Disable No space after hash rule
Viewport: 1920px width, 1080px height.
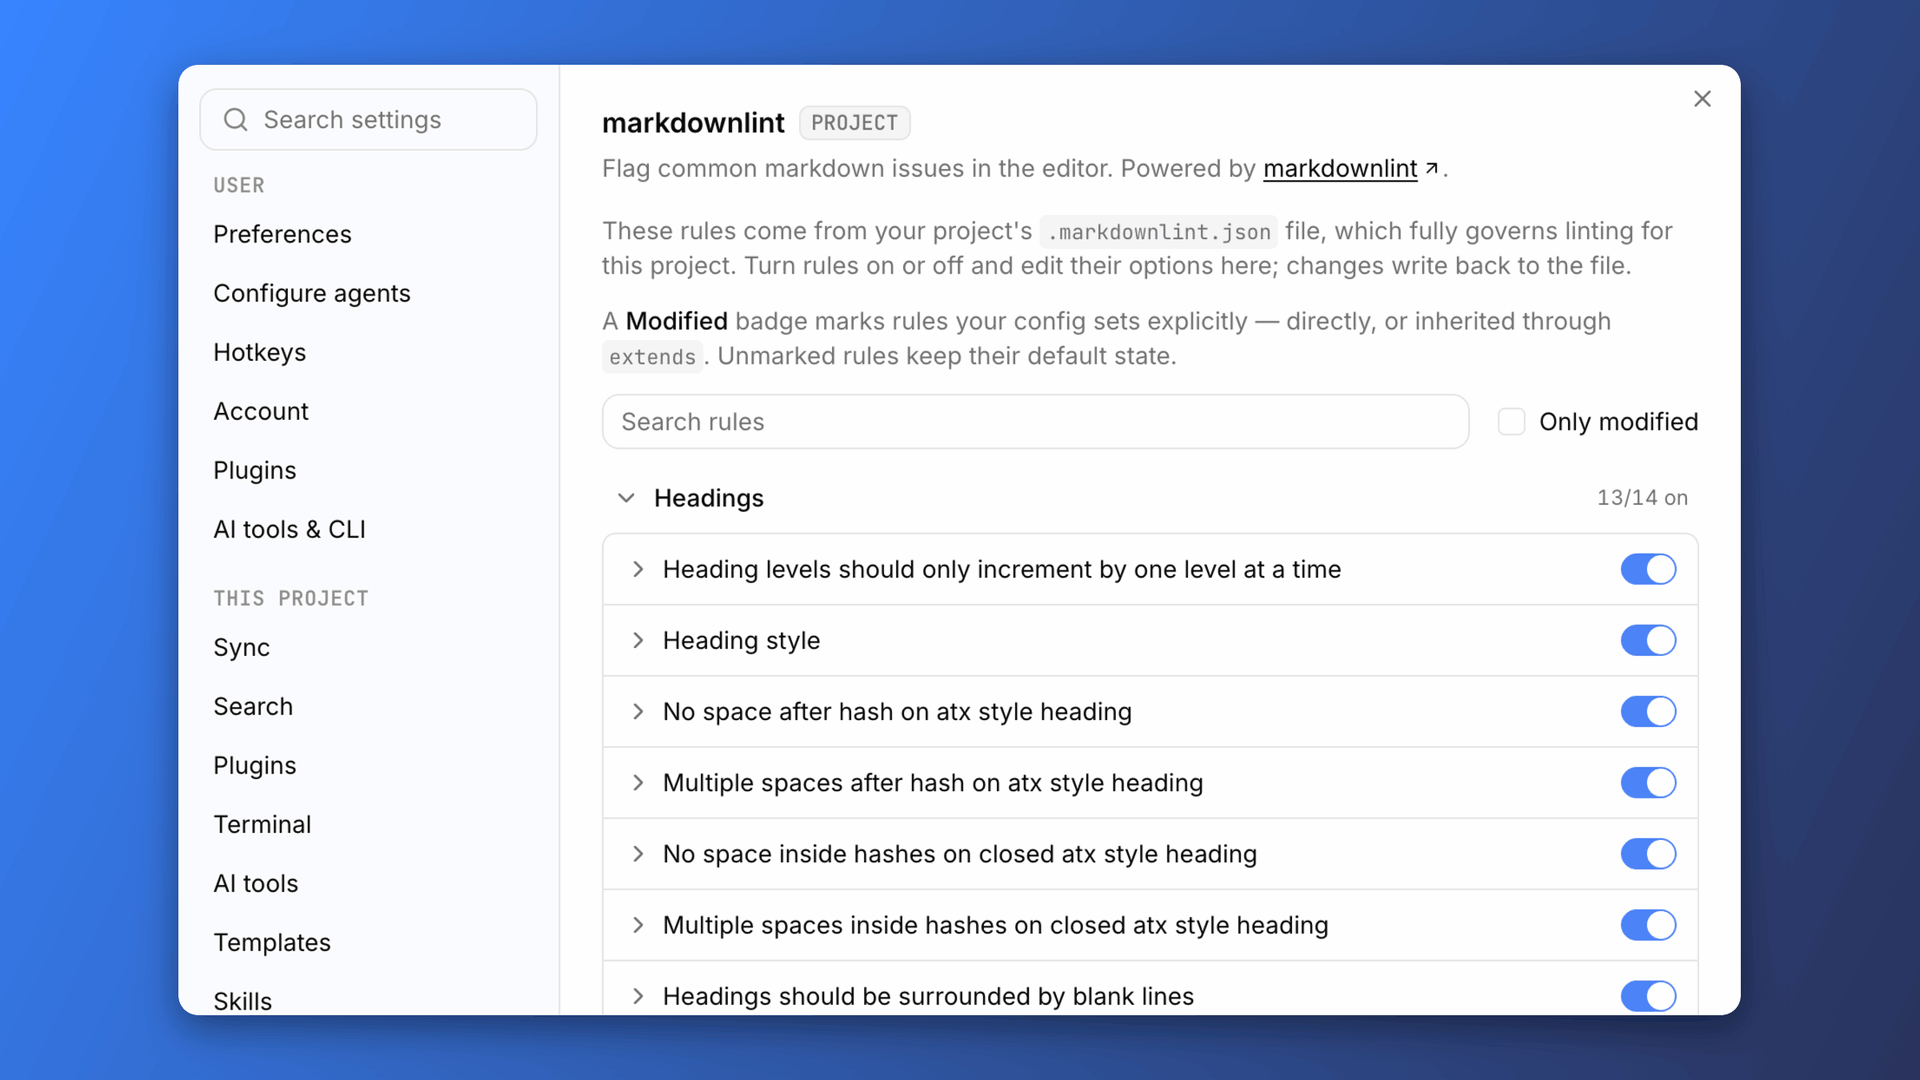pyautogui.click(x=1648, y=712)
